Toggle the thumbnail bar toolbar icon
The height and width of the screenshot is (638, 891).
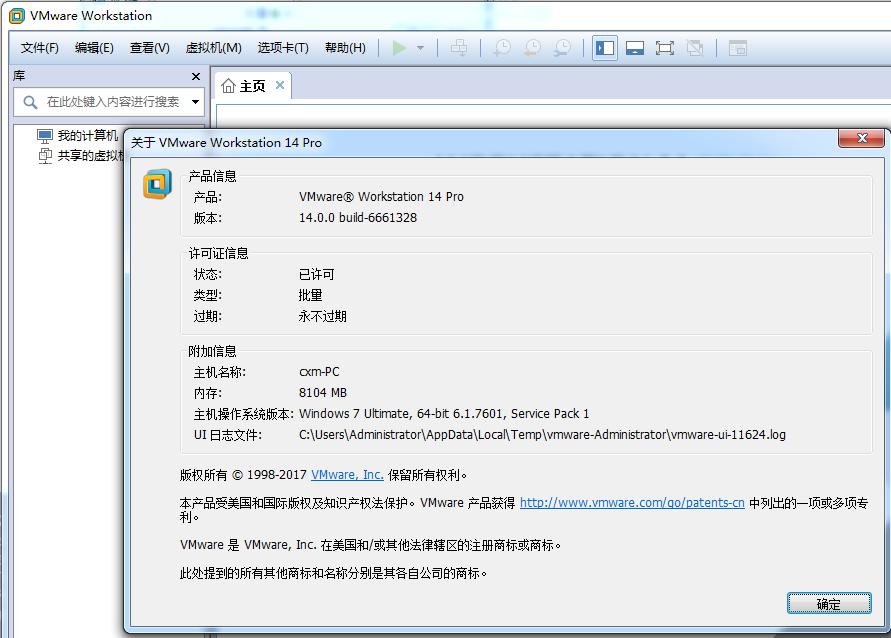tap(635, 48)
